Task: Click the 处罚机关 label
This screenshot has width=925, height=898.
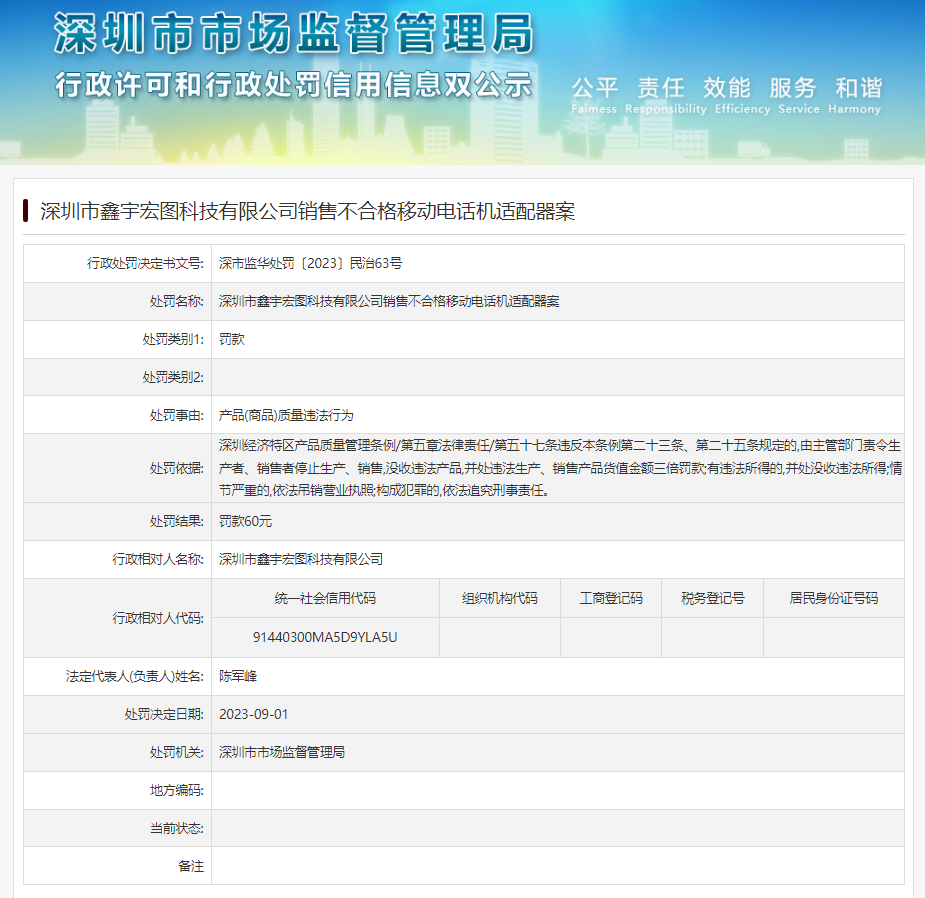Action: [176, 752]
